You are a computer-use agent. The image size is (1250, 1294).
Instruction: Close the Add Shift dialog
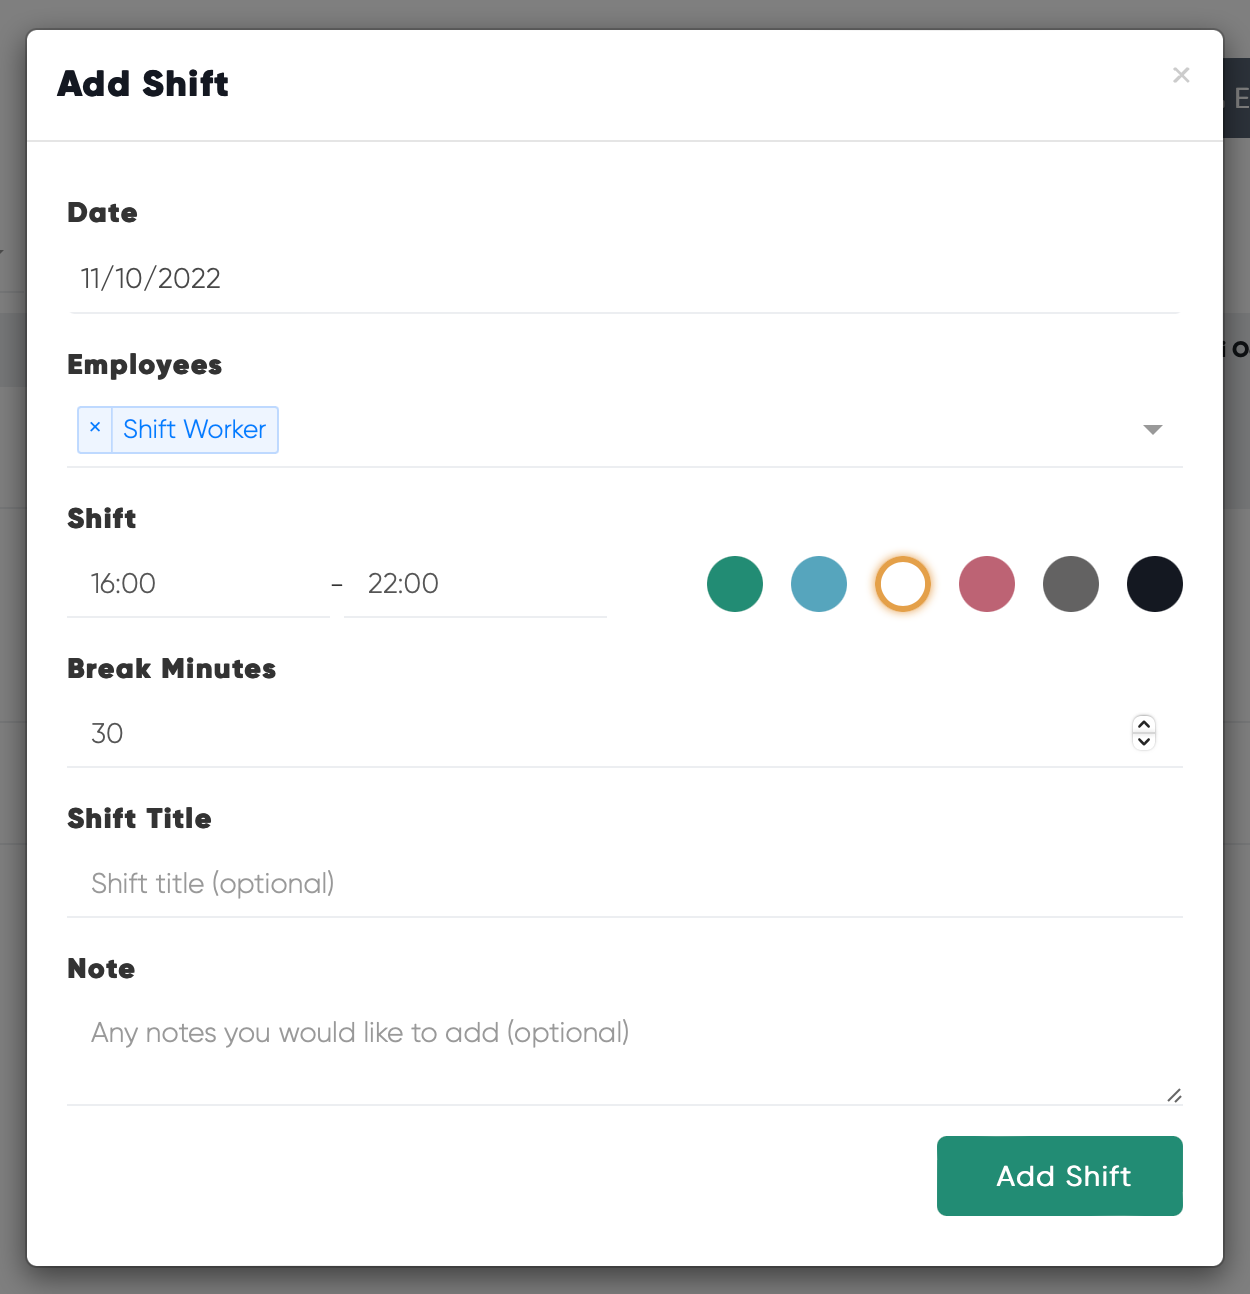click(x=1181, y=75)
